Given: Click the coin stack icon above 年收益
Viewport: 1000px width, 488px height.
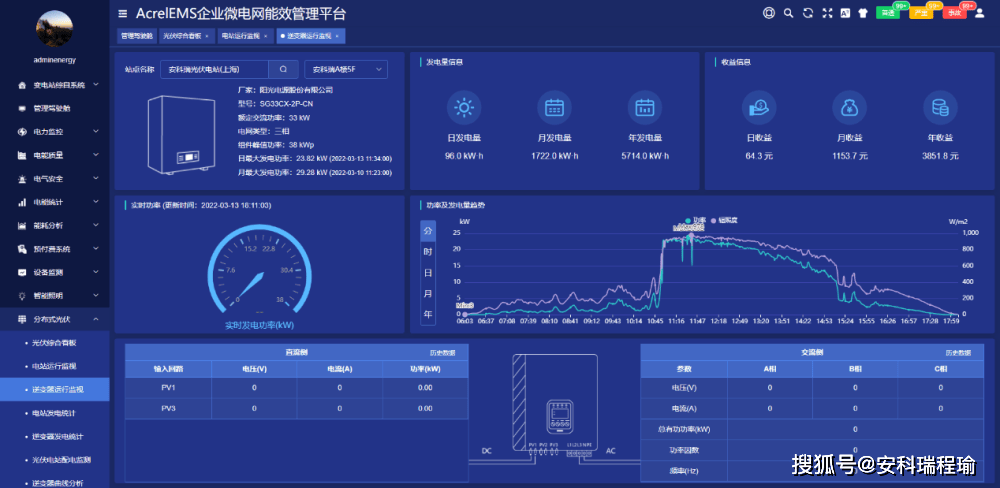Looking at the screenshot, I should tap(940, 107).
